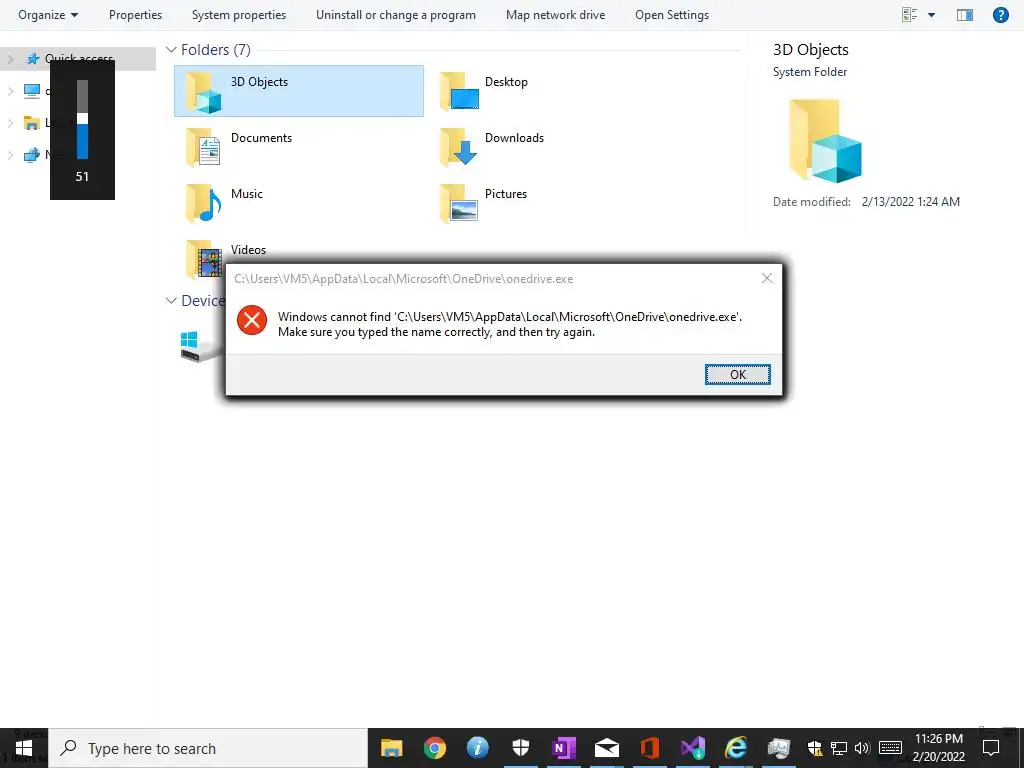Click the red error icon in dialog
1024x768 pixels.
[x=251, y=320]
